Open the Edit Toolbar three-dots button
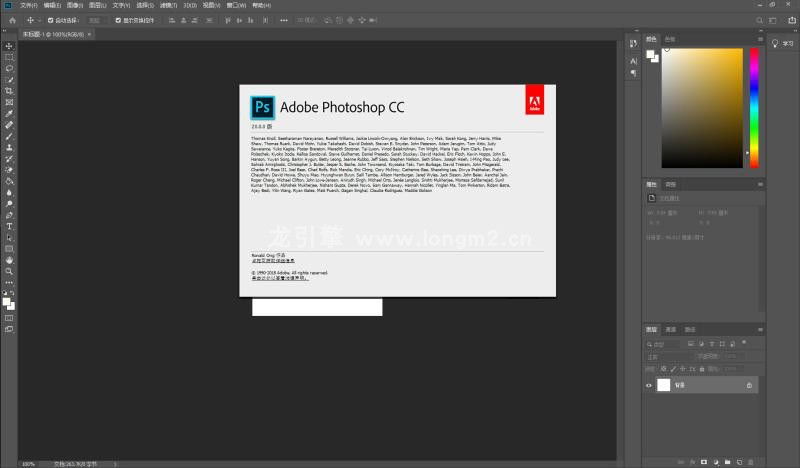 coord(9,282)
